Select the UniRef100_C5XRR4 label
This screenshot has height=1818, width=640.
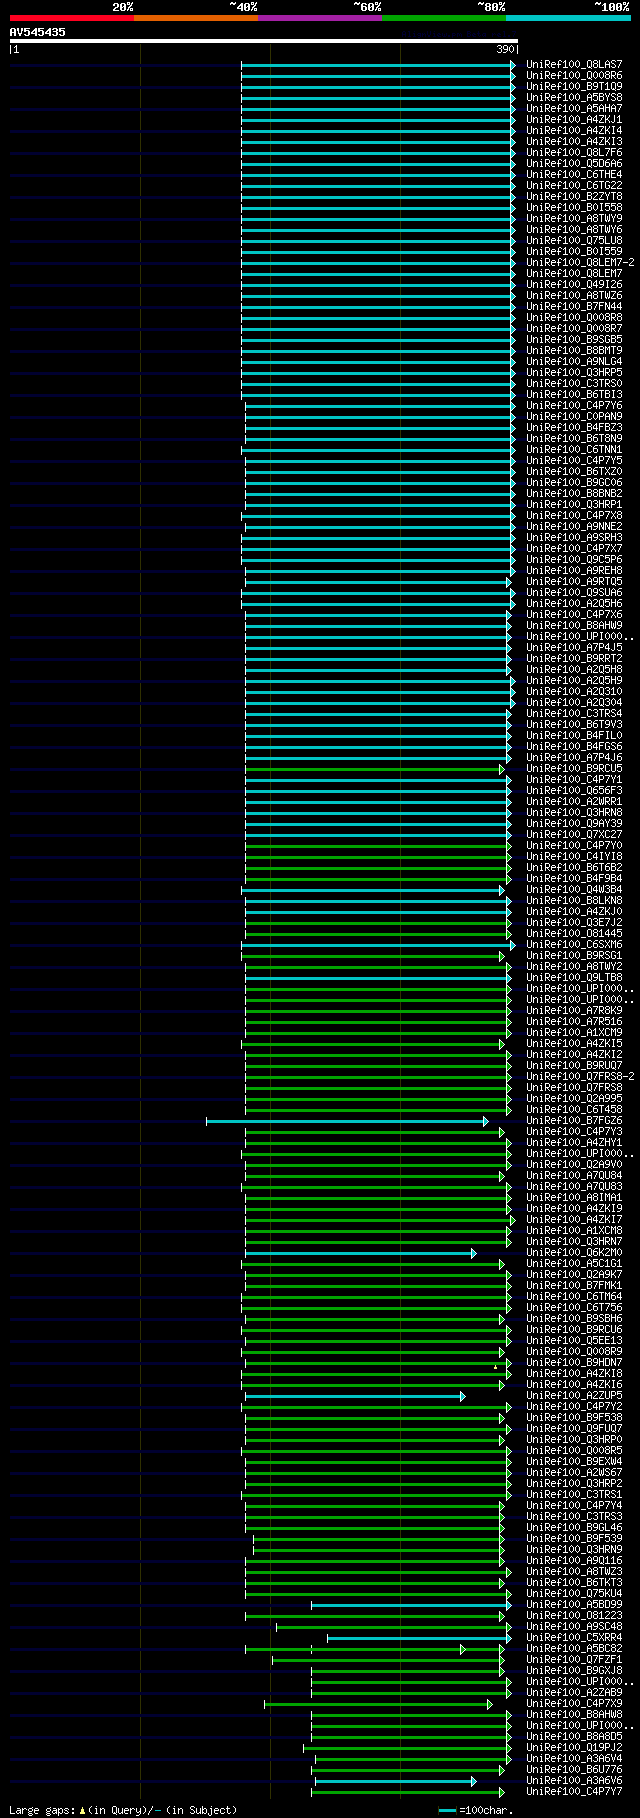pos(574,1638)
